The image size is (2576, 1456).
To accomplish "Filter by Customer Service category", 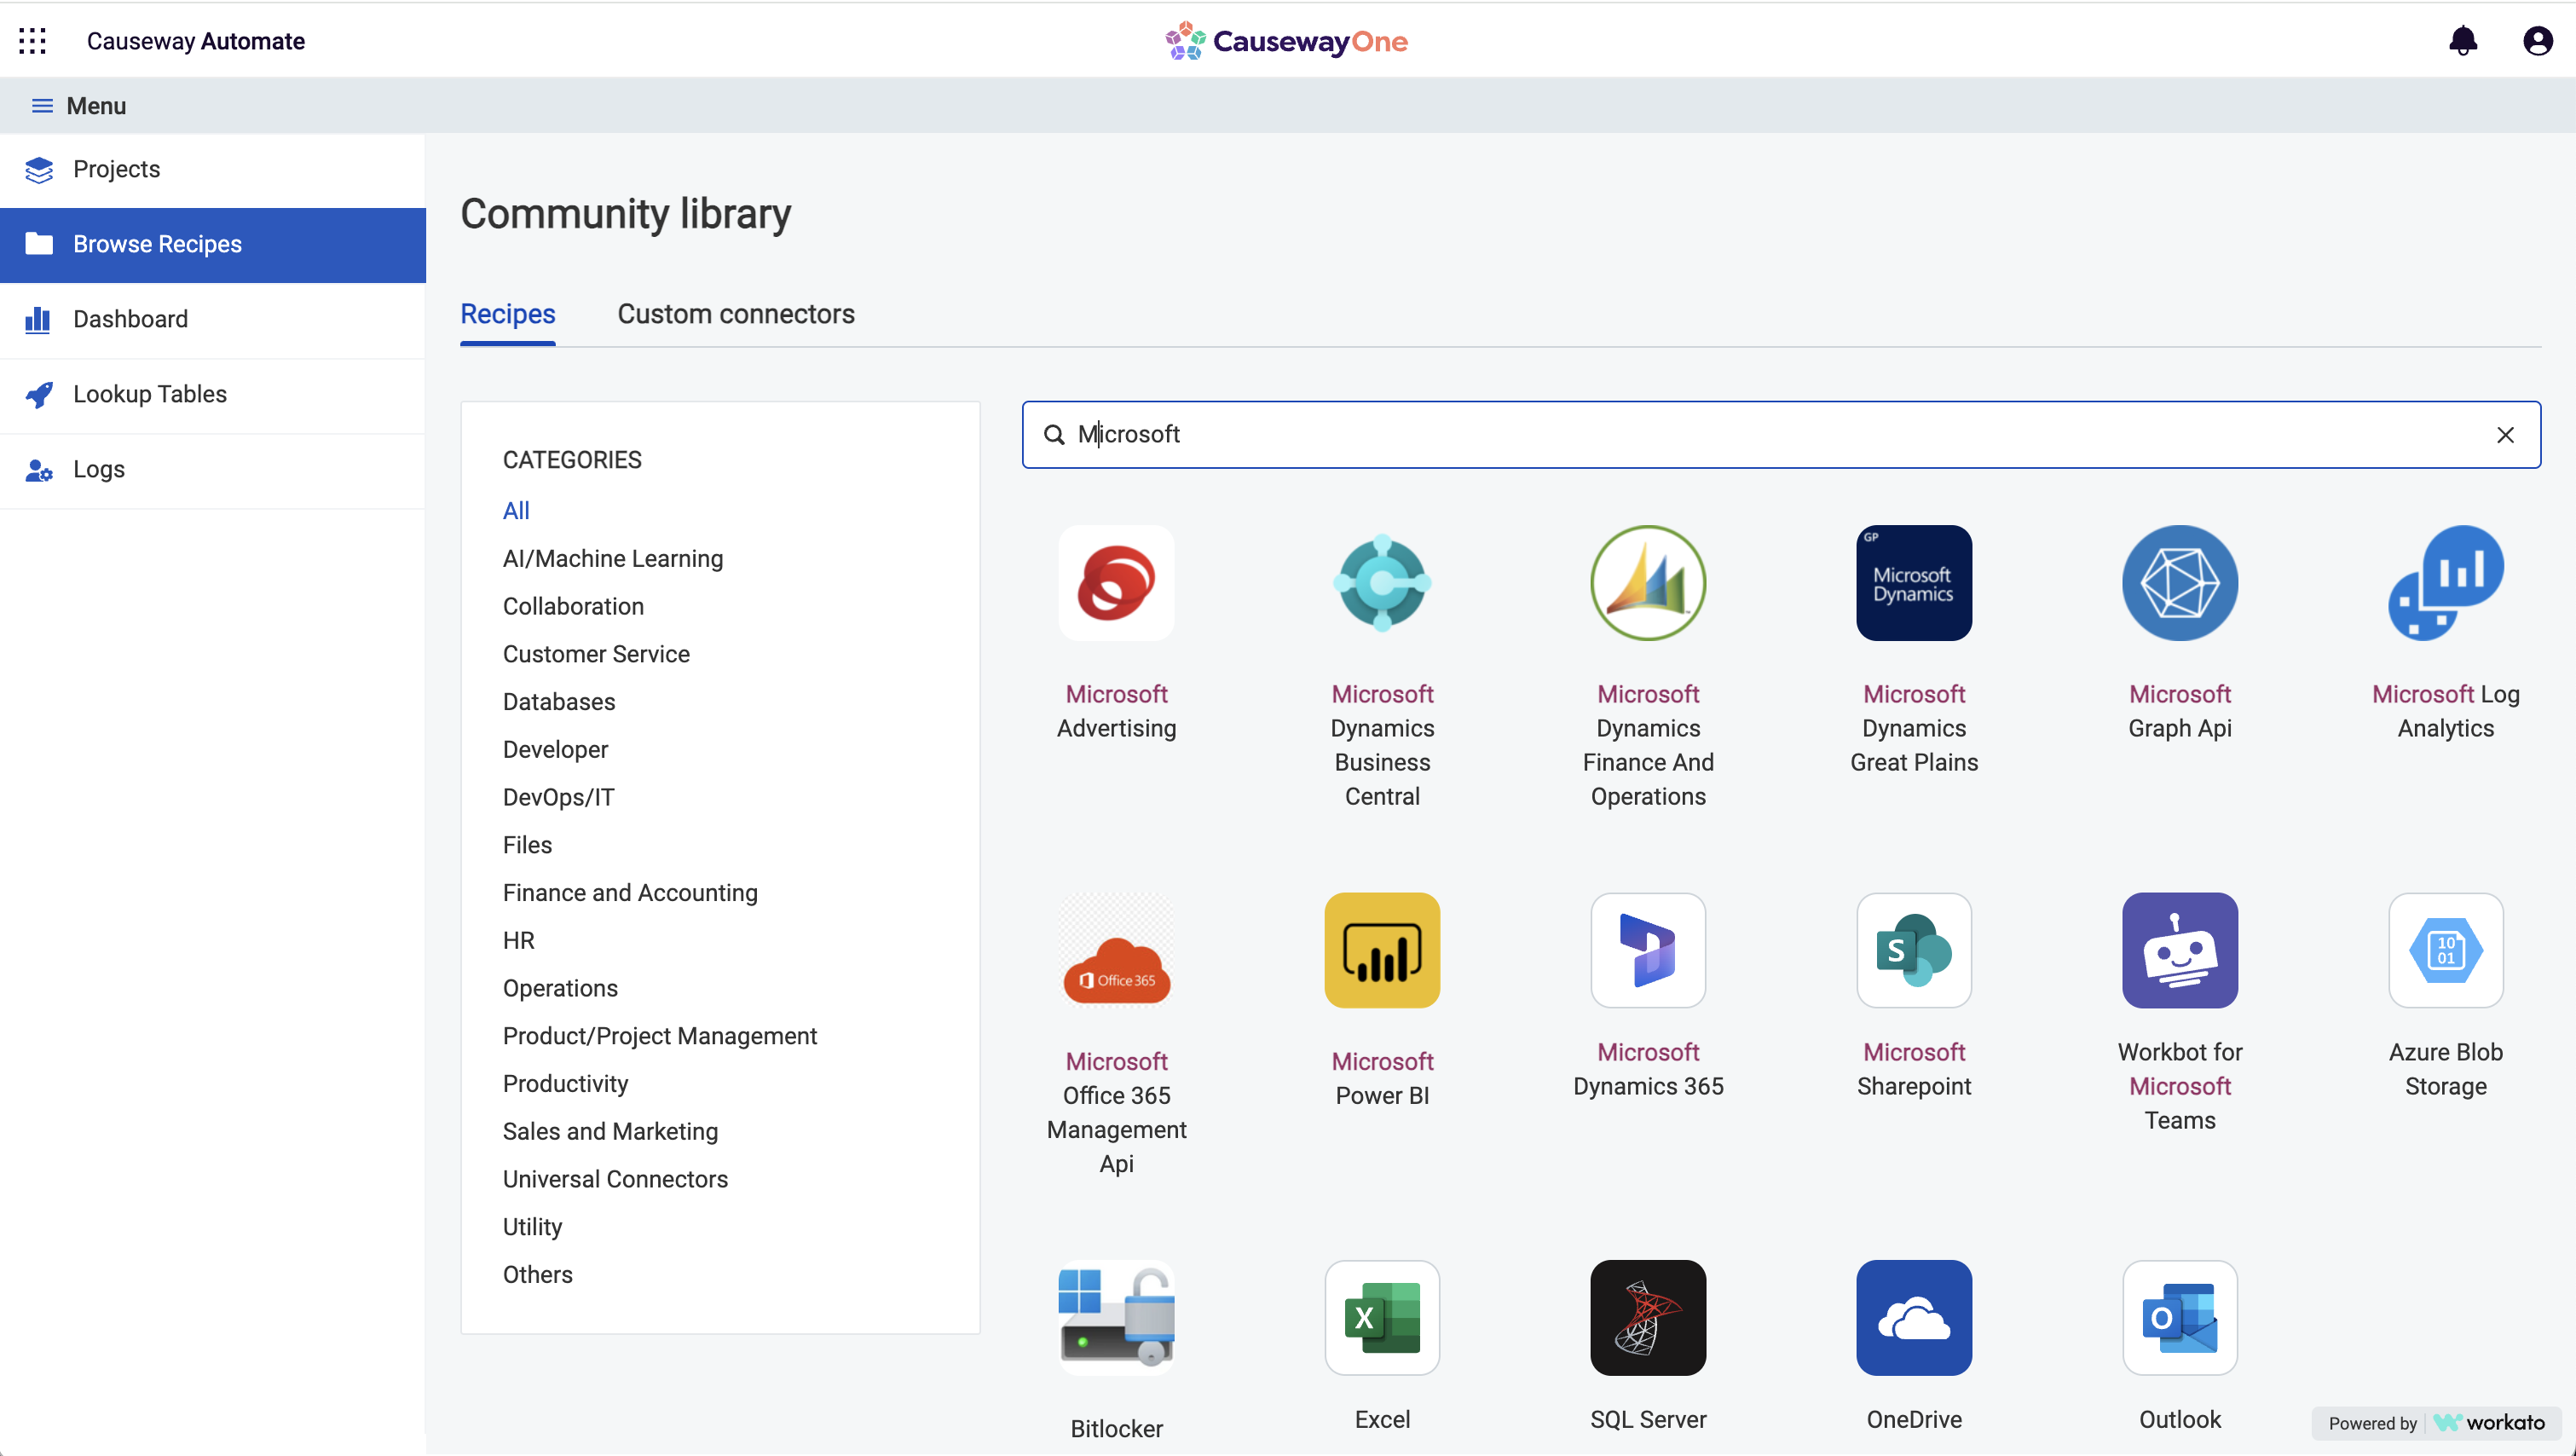I will (596, 654).
